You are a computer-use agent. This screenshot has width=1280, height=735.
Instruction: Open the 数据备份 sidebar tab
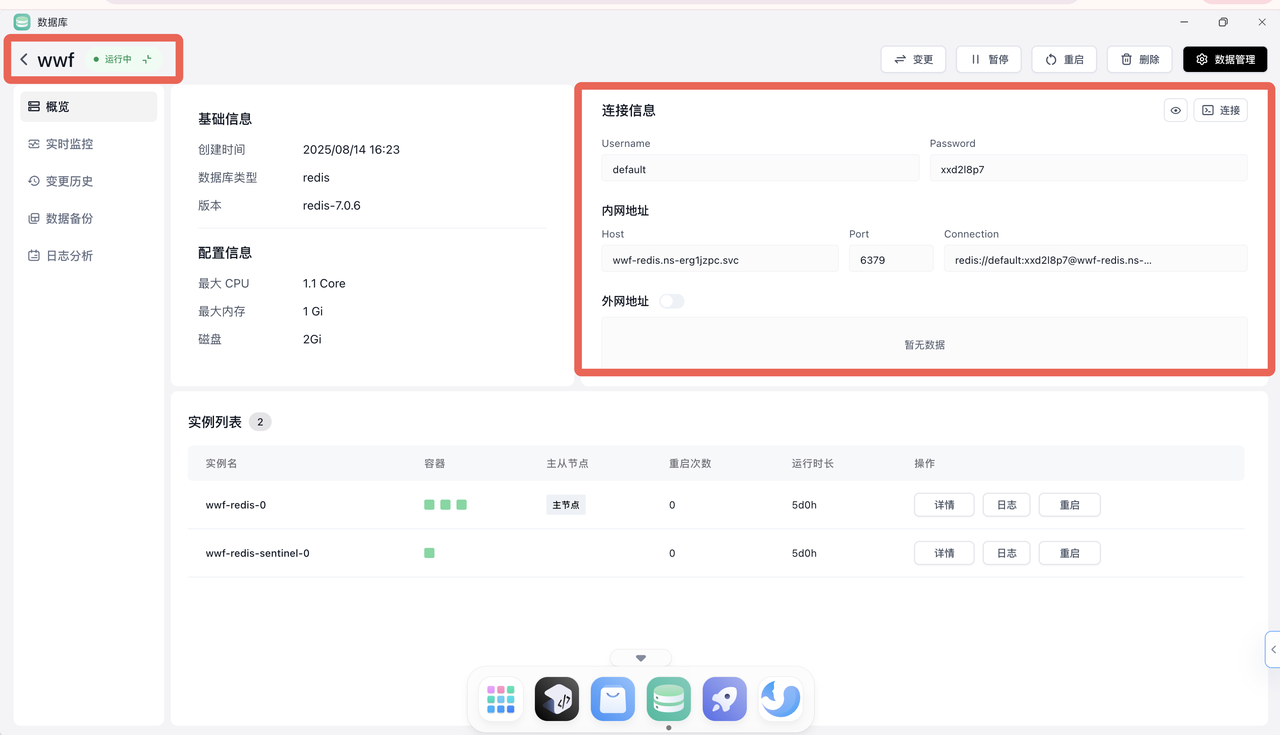pyautogui.click(x=69, y=219)
